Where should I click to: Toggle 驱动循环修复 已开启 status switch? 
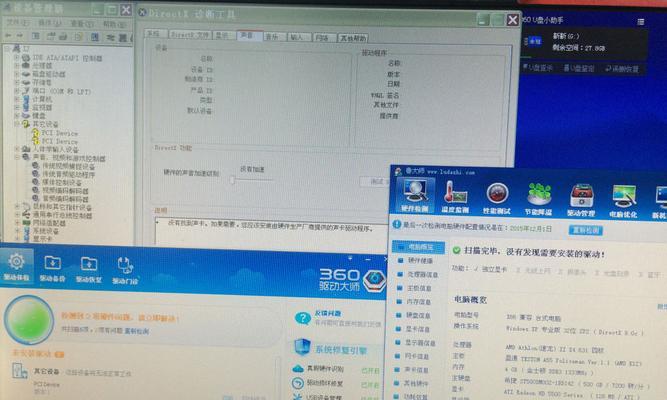click(x=371, y=385)
